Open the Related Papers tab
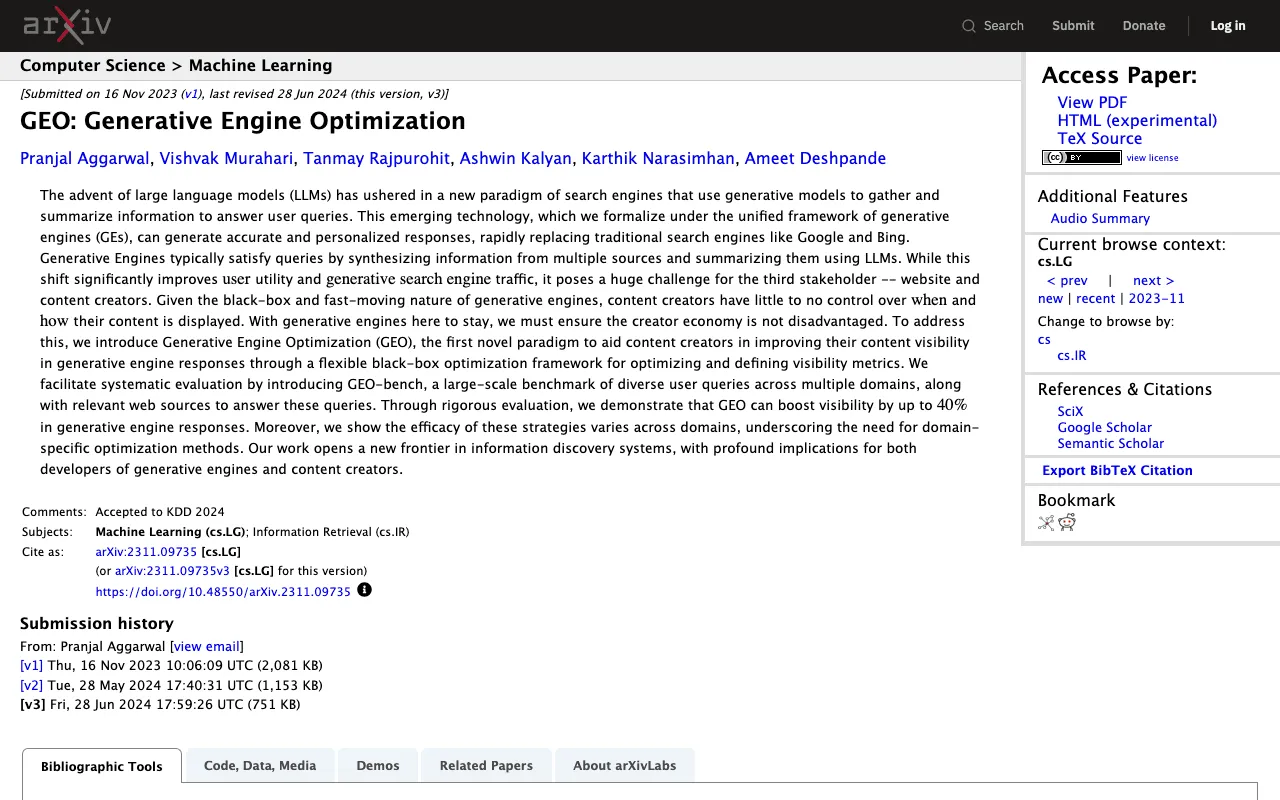Image resolution: width=1280 pixels, height=800 pixels. (486, 765)
